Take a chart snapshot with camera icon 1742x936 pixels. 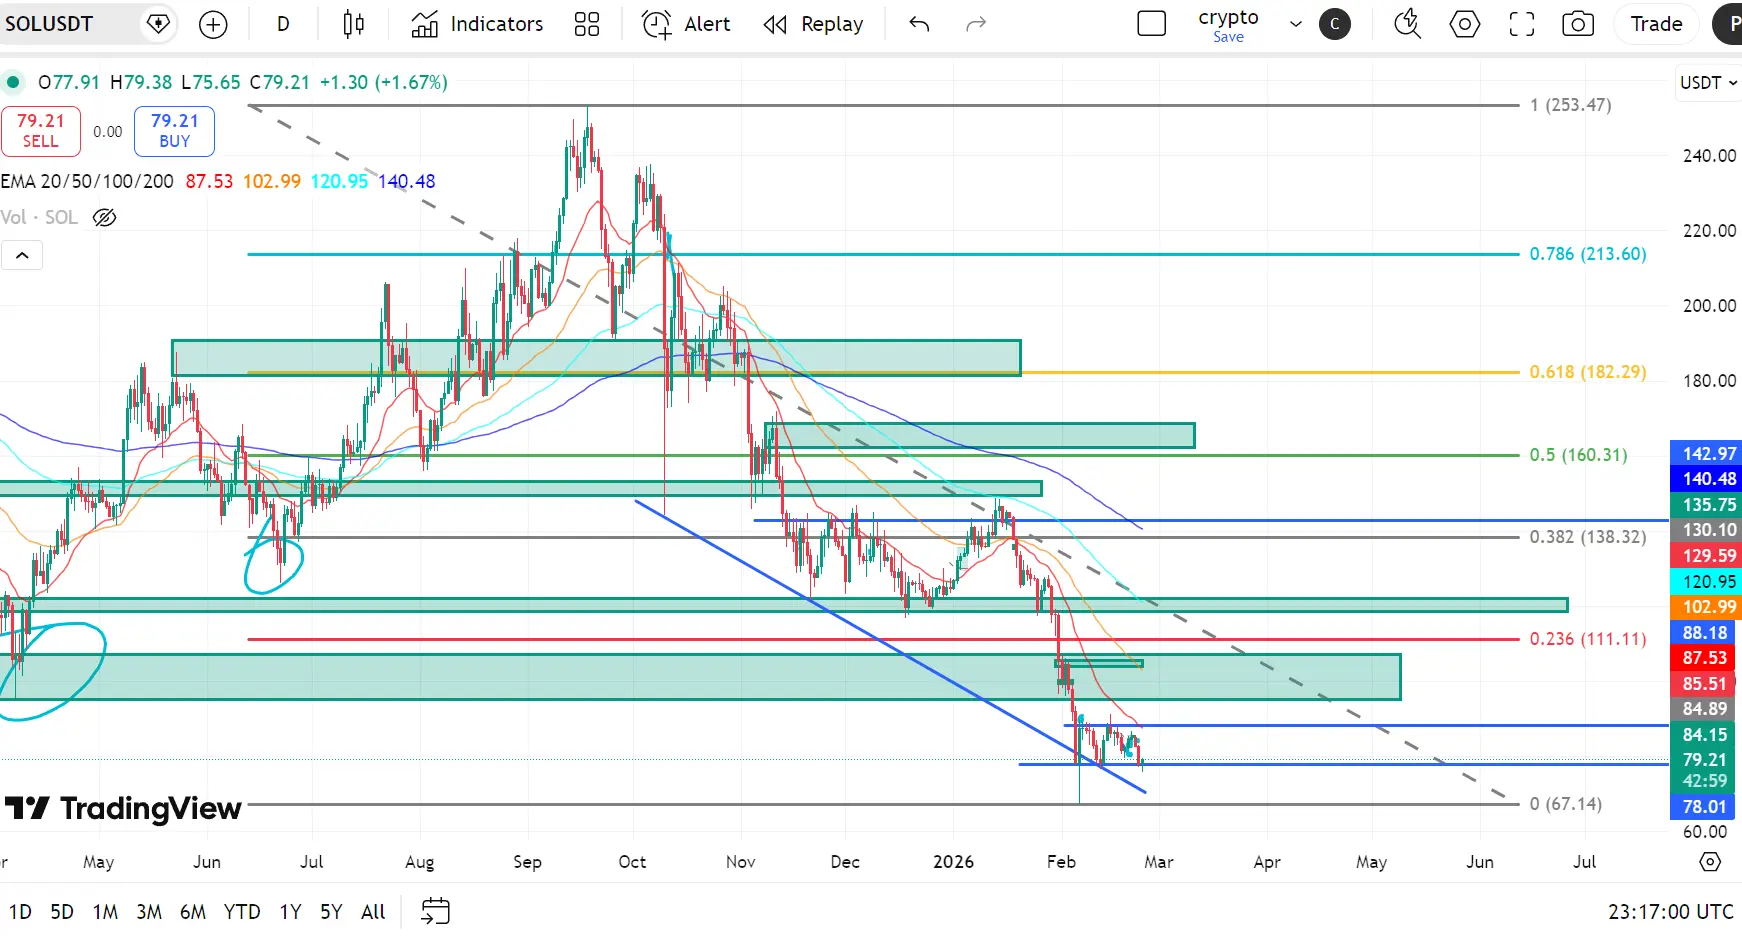coord(1578,24)
